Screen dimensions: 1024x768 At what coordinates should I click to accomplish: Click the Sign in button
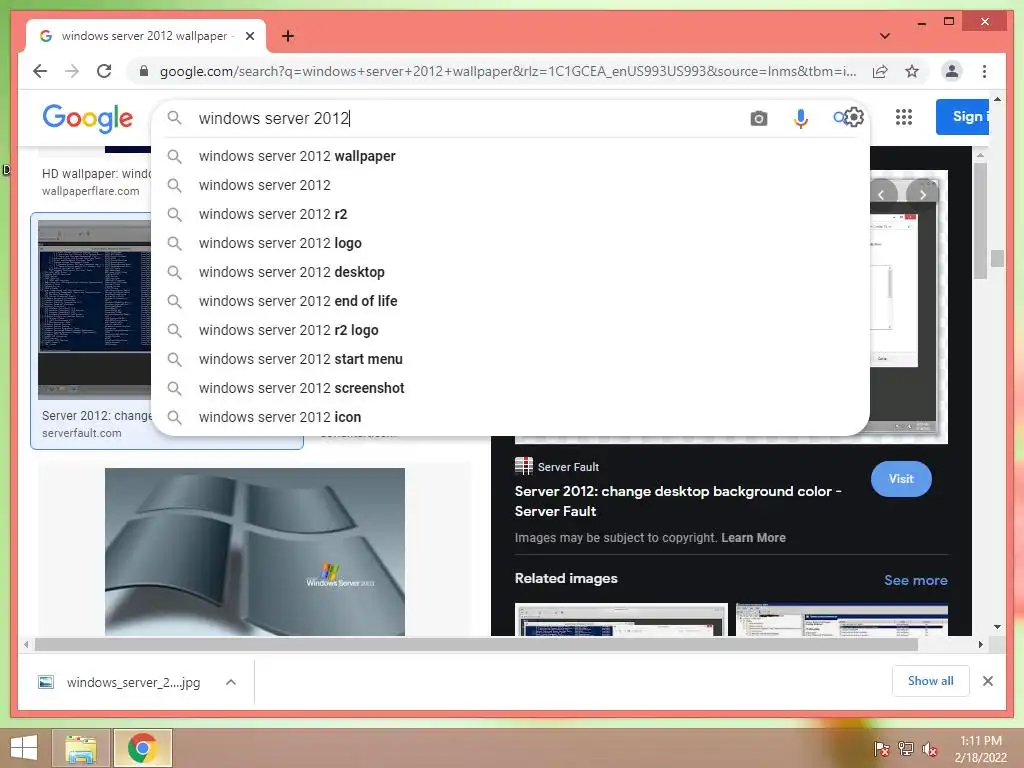tap(963, 117)
